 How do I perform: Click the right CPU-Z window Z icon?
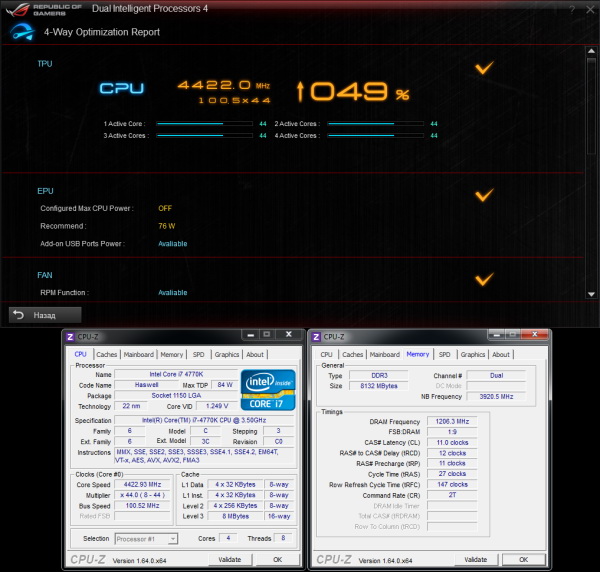(x=316, y=337)
